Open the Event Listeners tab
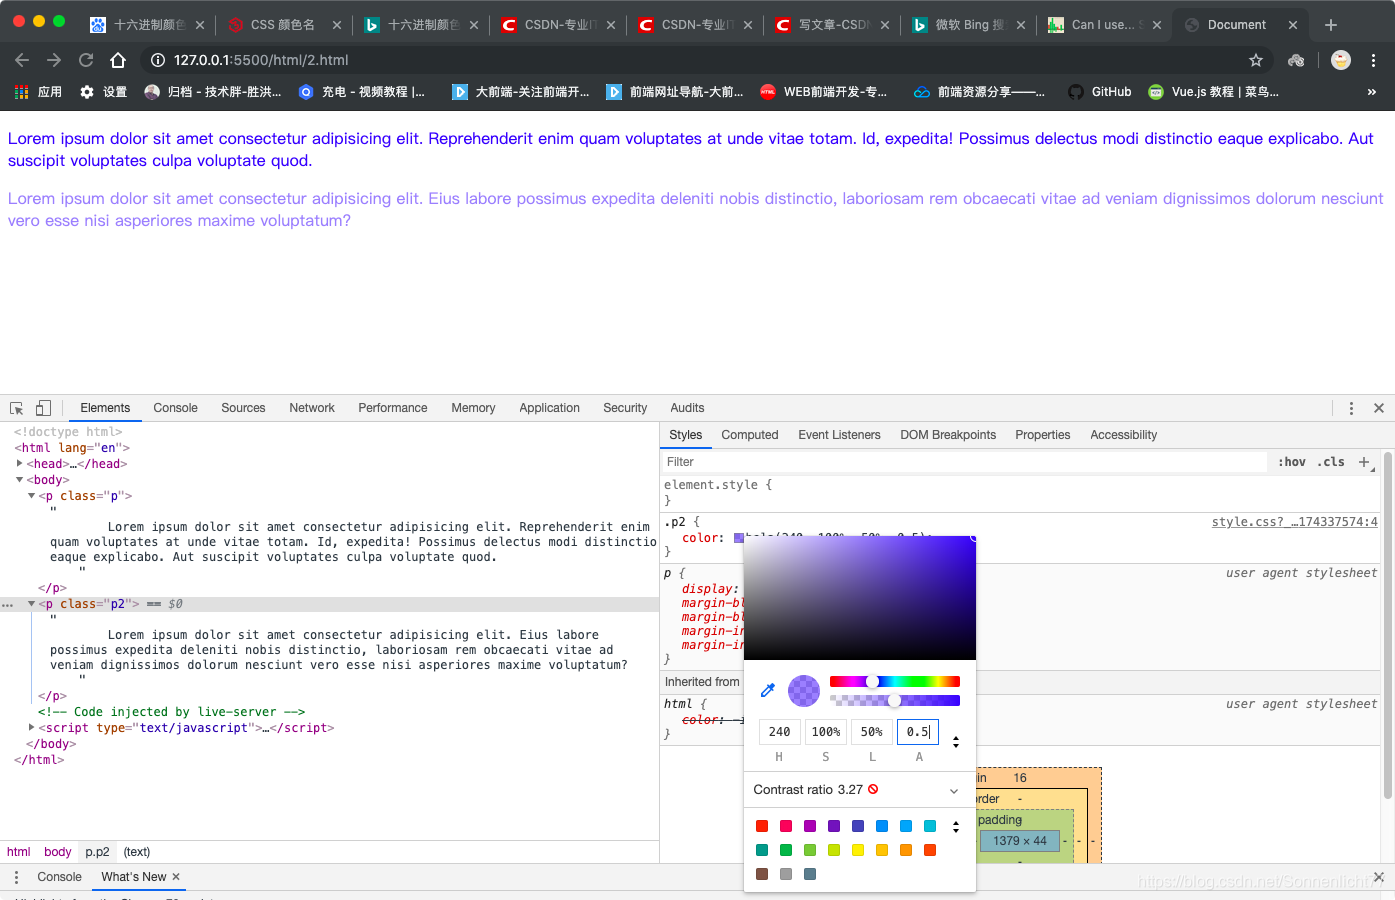The height and width of the screenshot is (900, 1395). tap(840, 435)
